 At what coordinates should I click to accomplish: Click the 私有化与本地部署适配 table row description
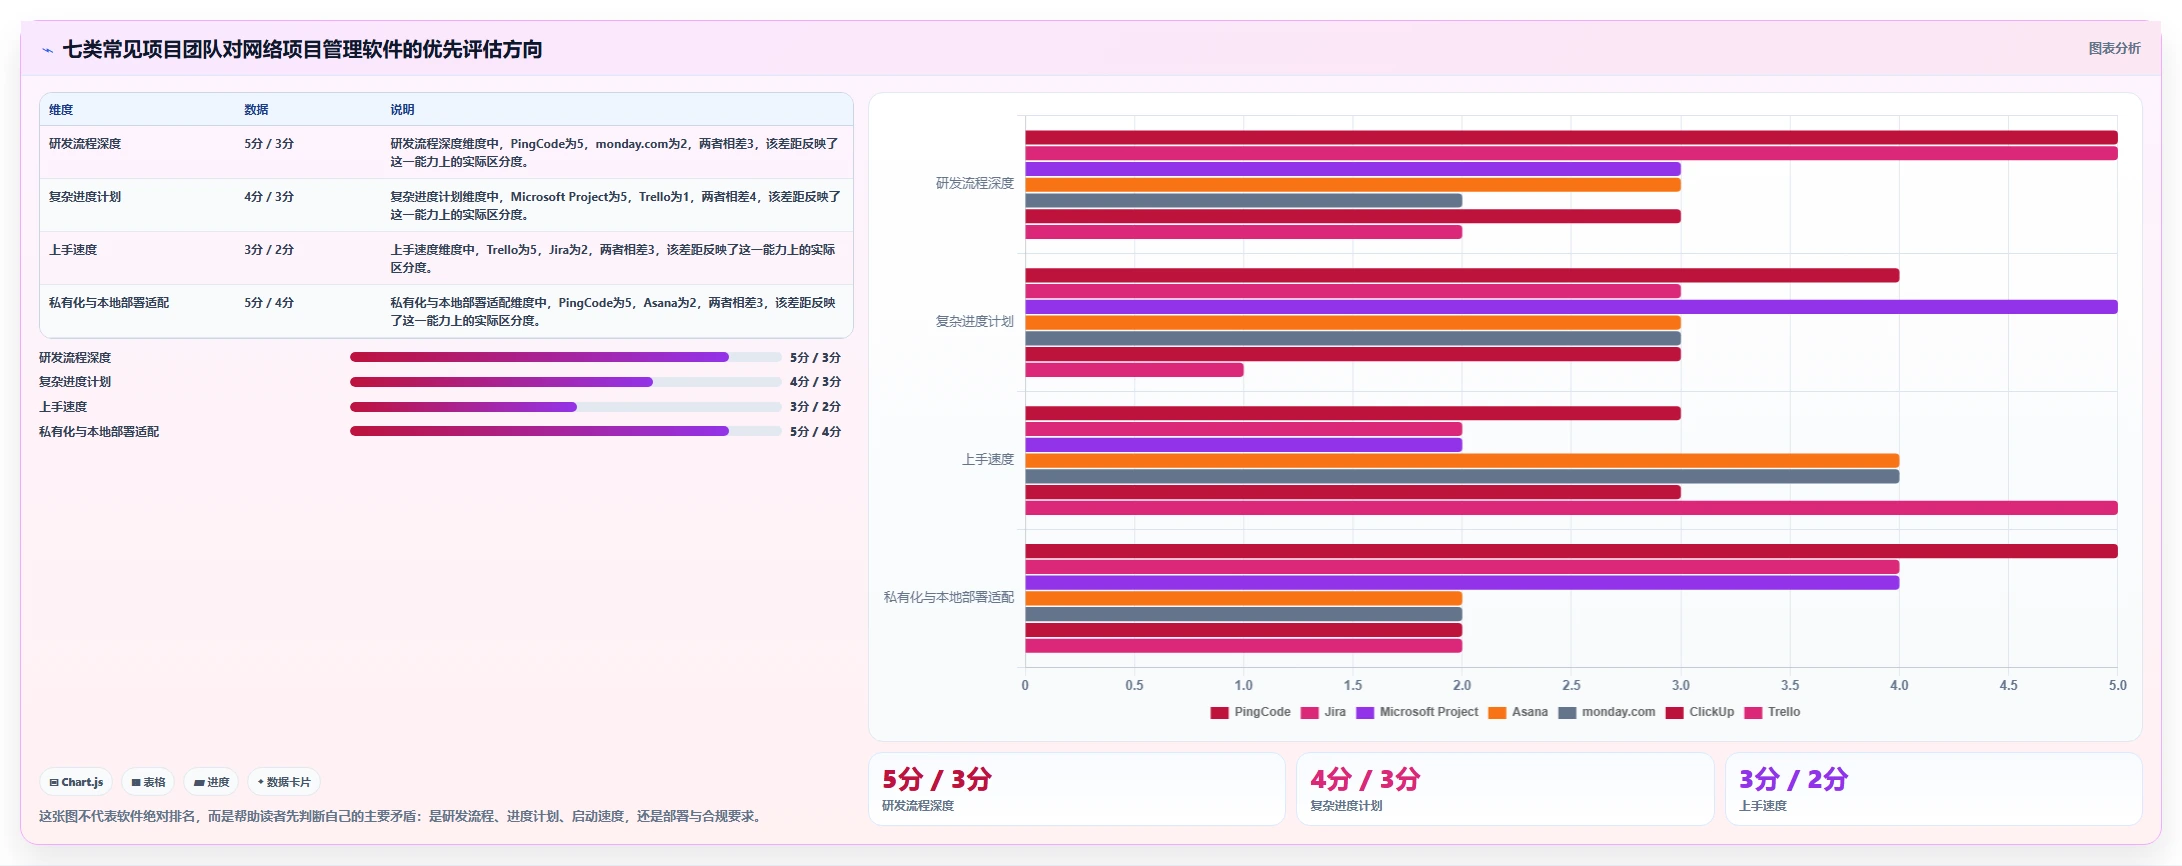point(615,312)
